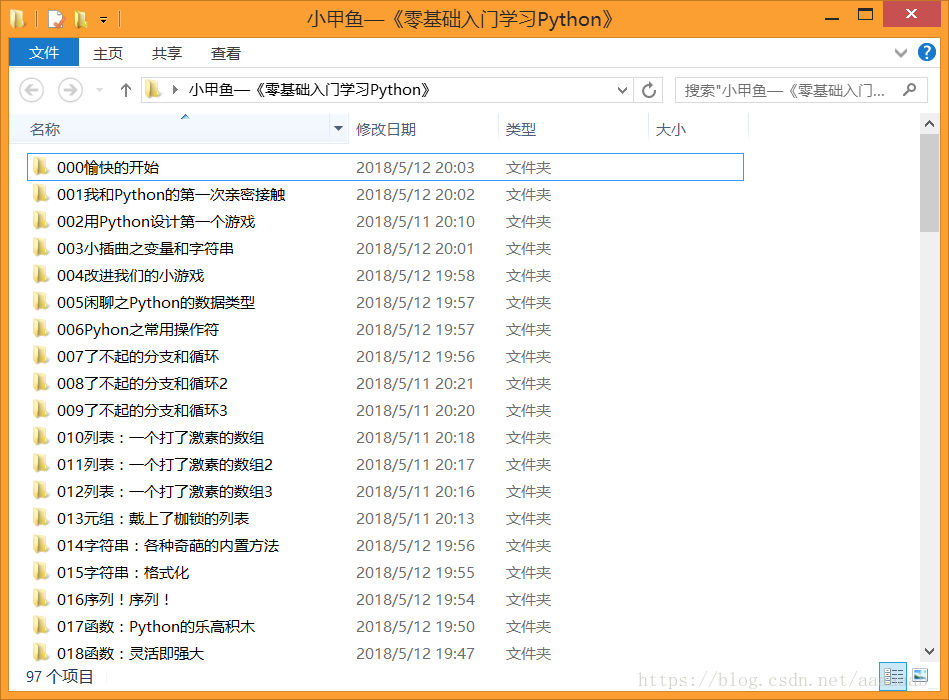Image resolution: width=949 pixels, height=700 pixels.
Task: Select folder 009了不起的分支和循环3
Action: click(385, 411)
